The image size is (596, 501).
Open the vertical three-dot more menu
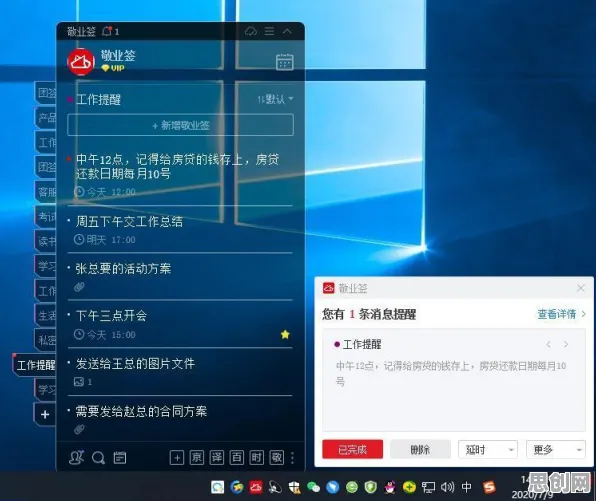pyautogui.click(x=292, y=458)
